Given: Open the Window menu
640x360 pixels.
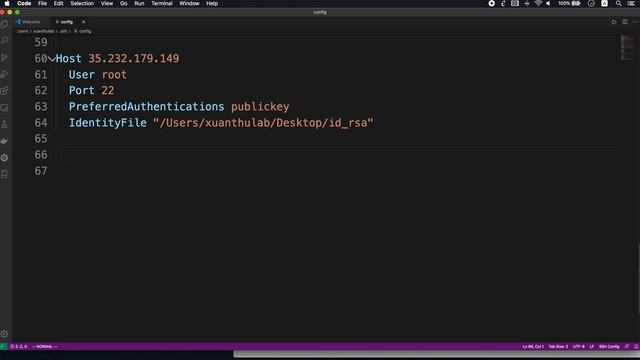Looking at the screenshot, I should [189, 3].
